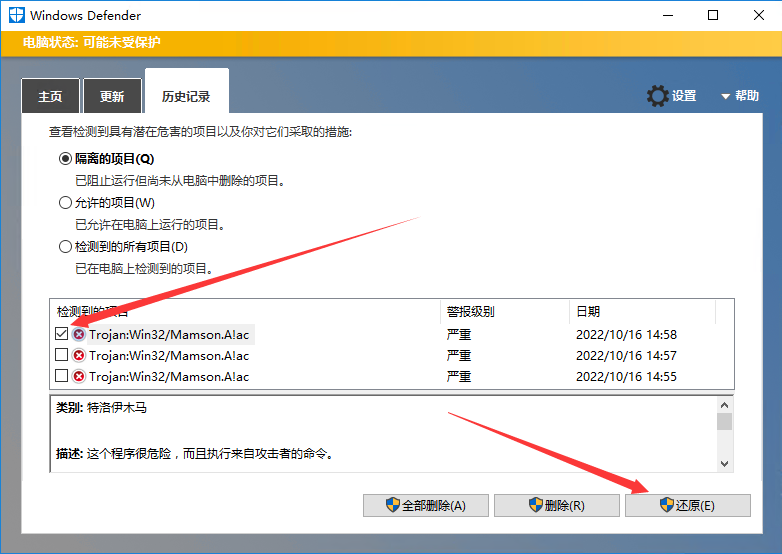782x554 pixels.
Task: Click the description scrollbar down arrow
Action: tap(725, 464)
